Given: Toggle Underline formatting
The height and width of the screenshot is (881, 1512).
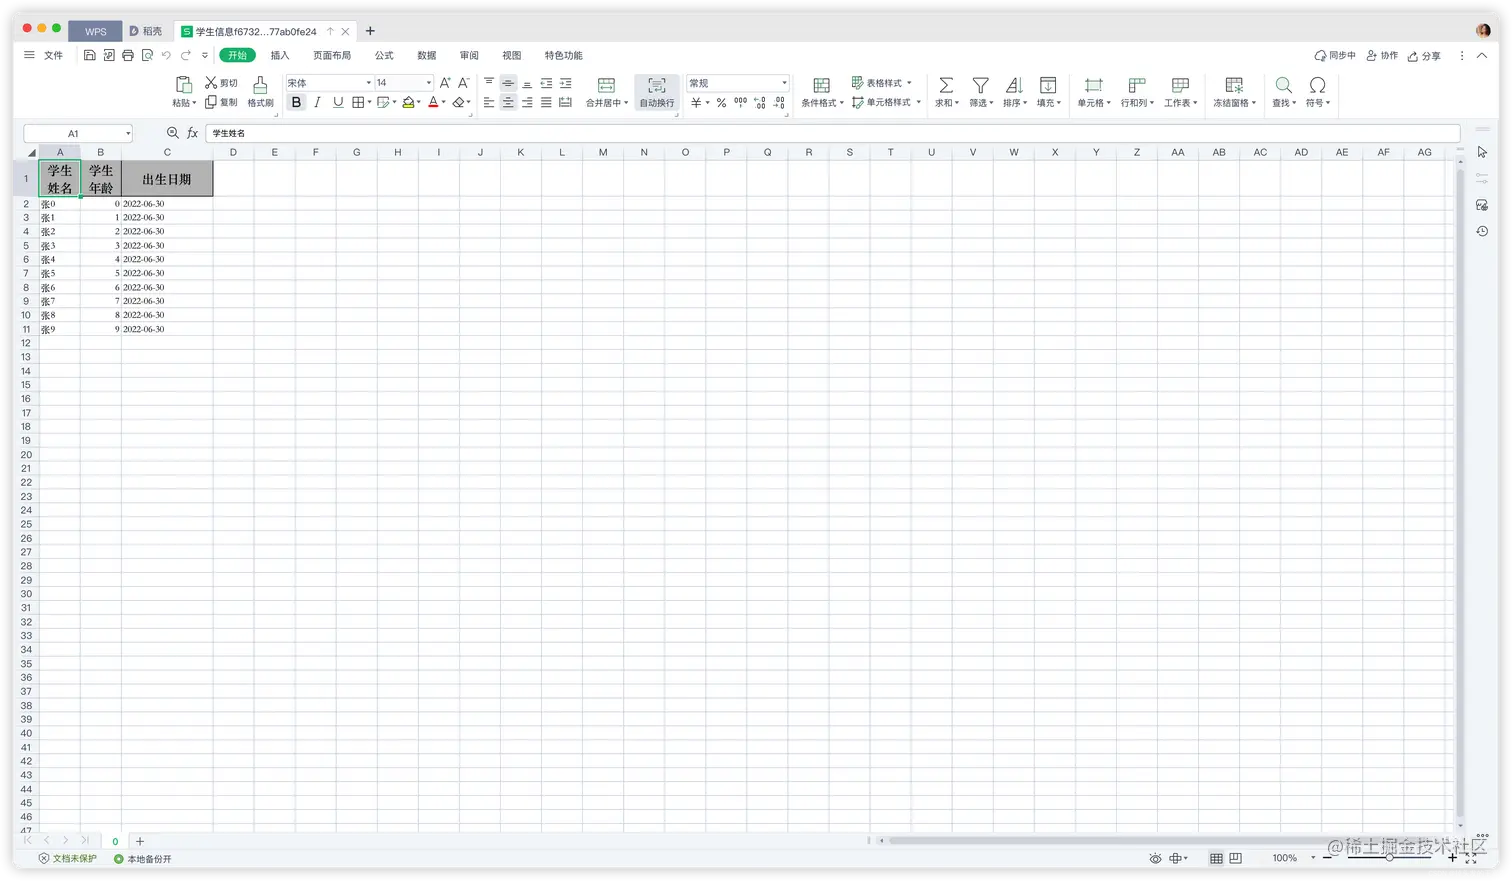Looking at the screenshot, I should [x=338, y=102].
